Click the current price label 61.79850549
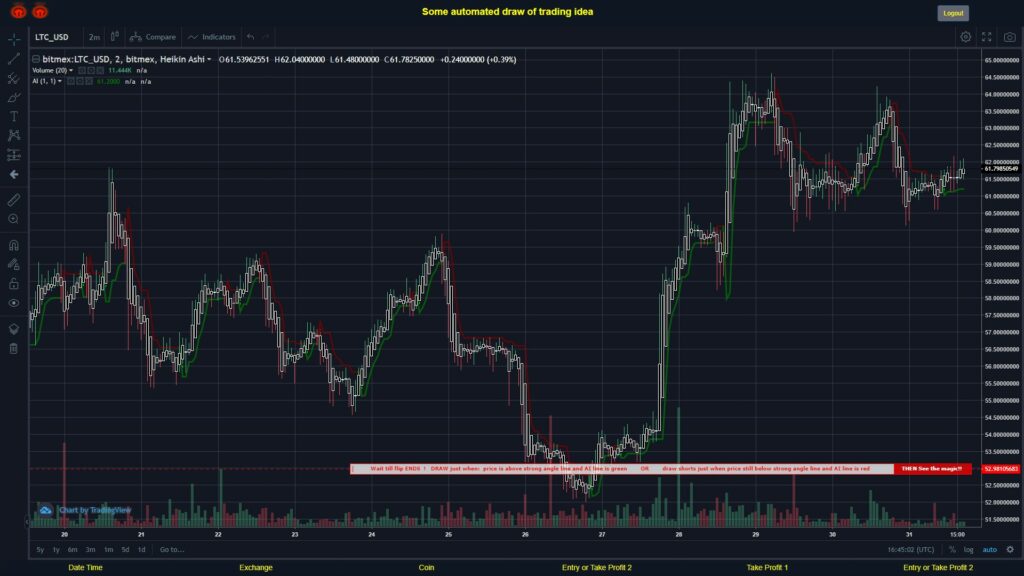Image resolution: width=1024 pixels, height=576 pixels. 1001,168
